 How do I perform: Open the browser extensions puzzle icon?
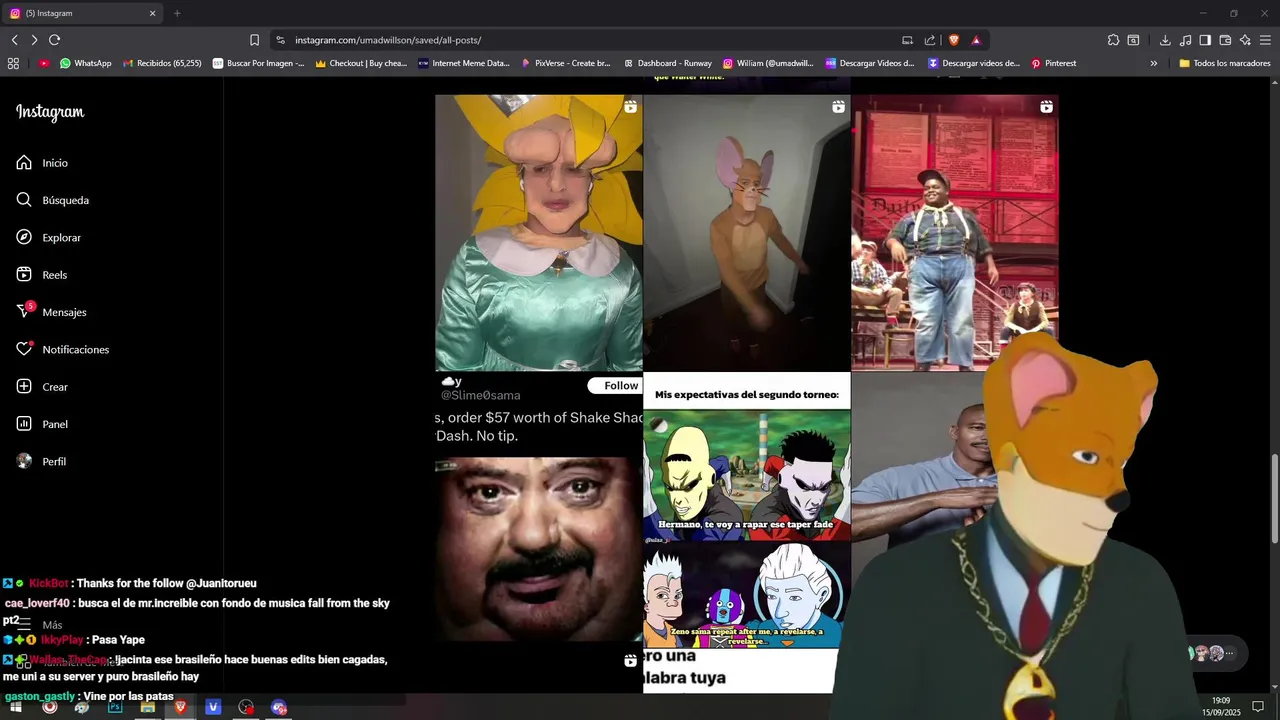[x=1113, y=40]
